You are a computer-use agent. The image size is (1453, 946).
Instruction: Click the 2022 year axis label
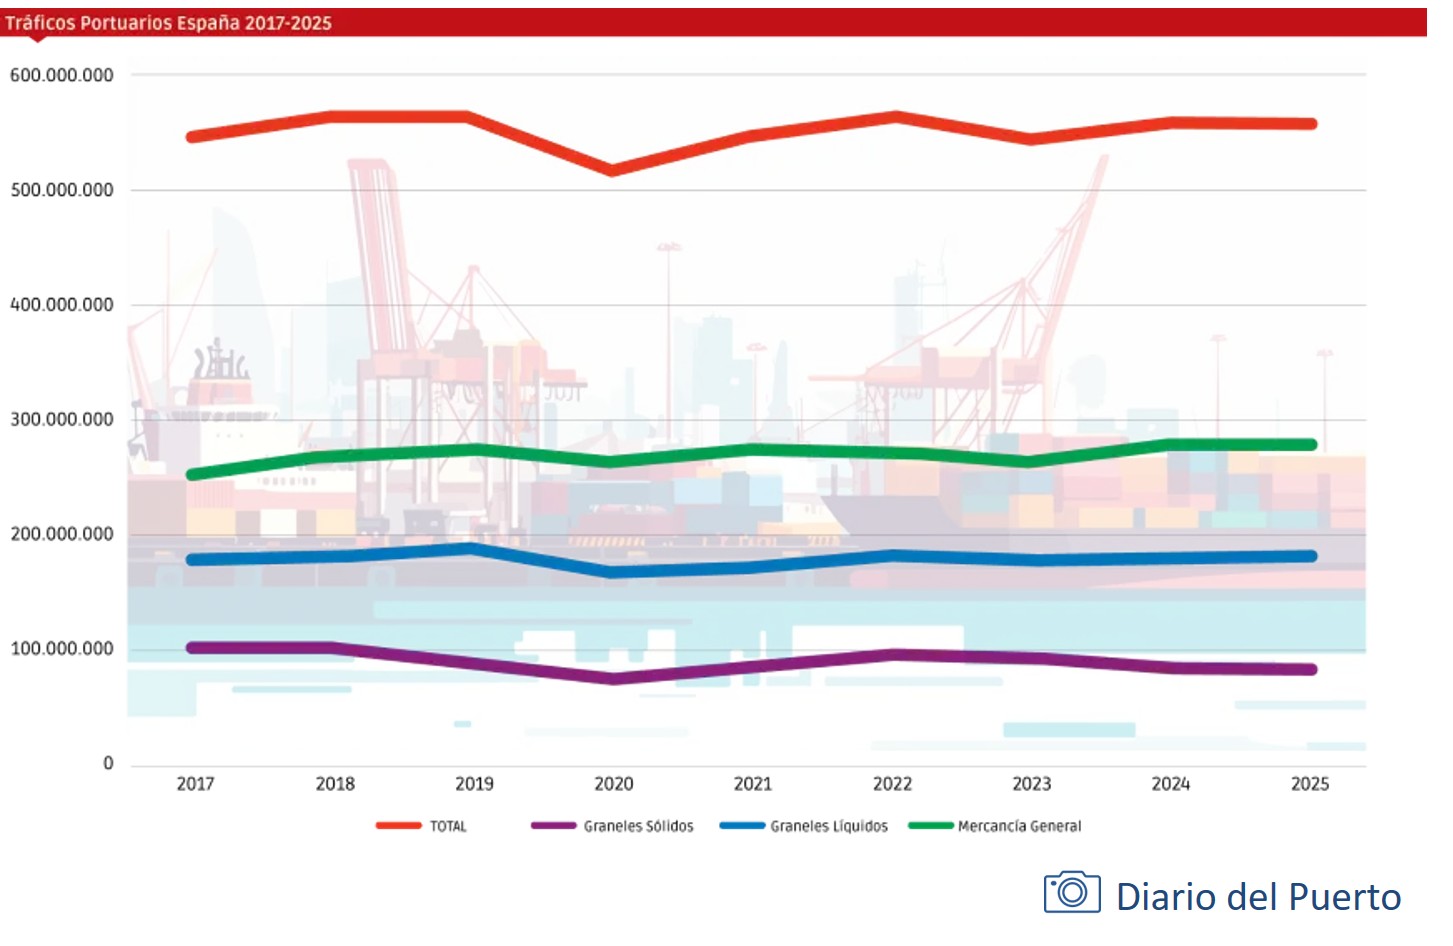(x=892, y=784)
